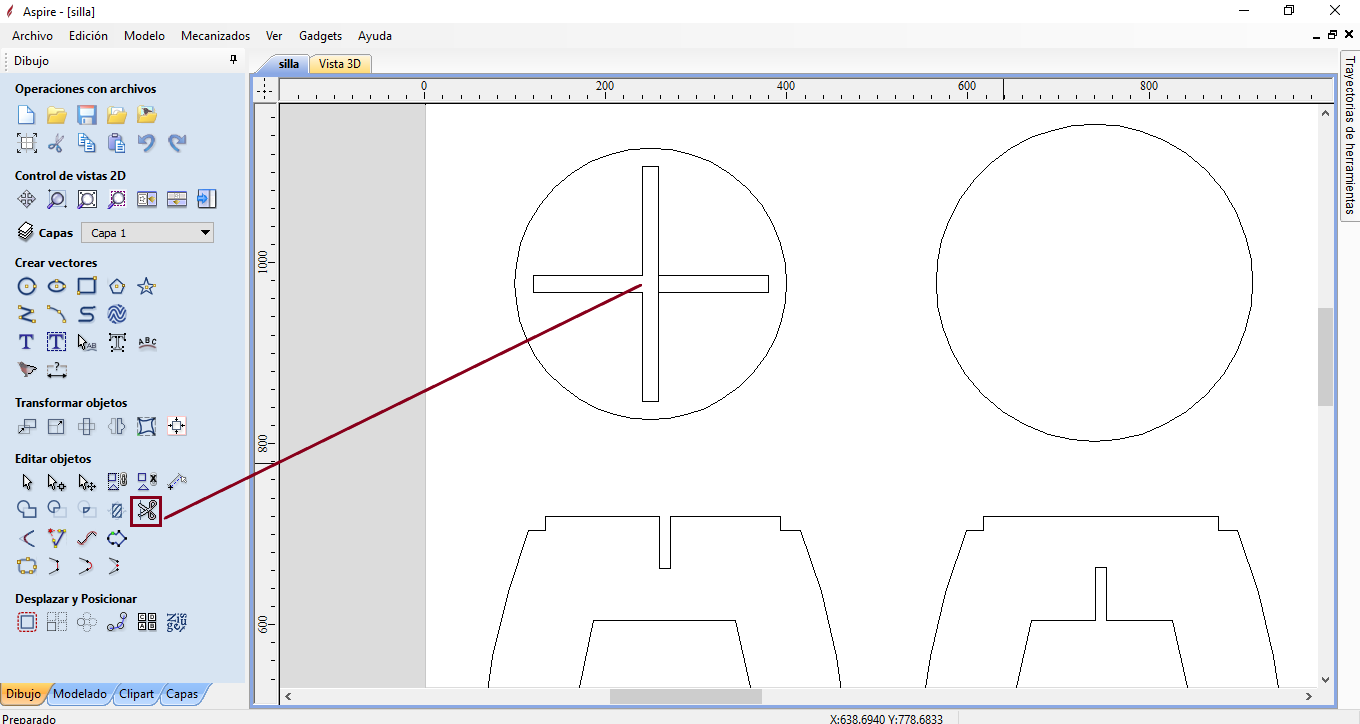Toggle the Dibujo panel pin

pyautogui.click(x=234, y=61)
